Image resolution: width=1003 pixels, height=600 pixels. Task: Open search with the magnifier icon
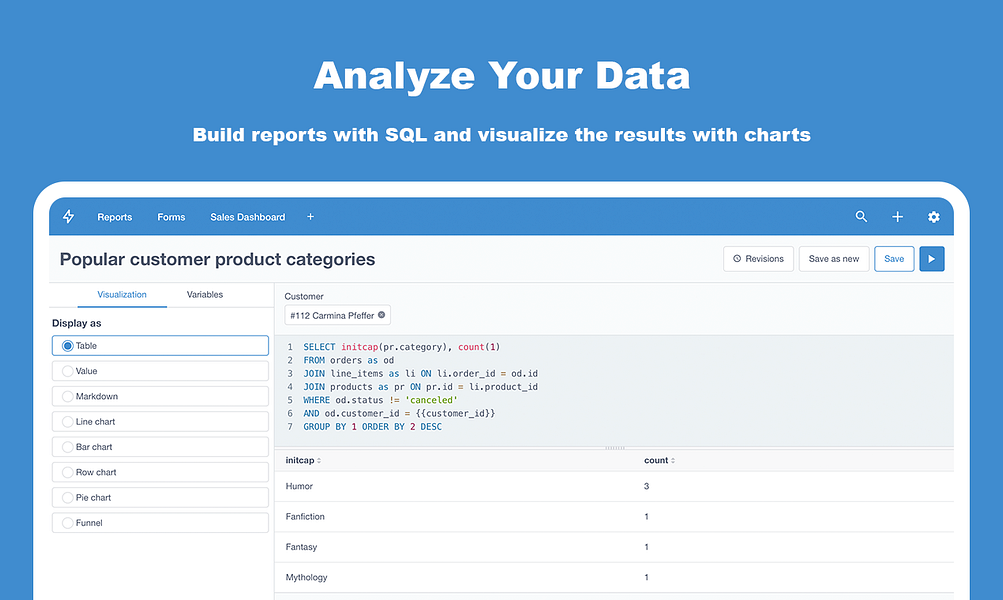click(861, 216)
